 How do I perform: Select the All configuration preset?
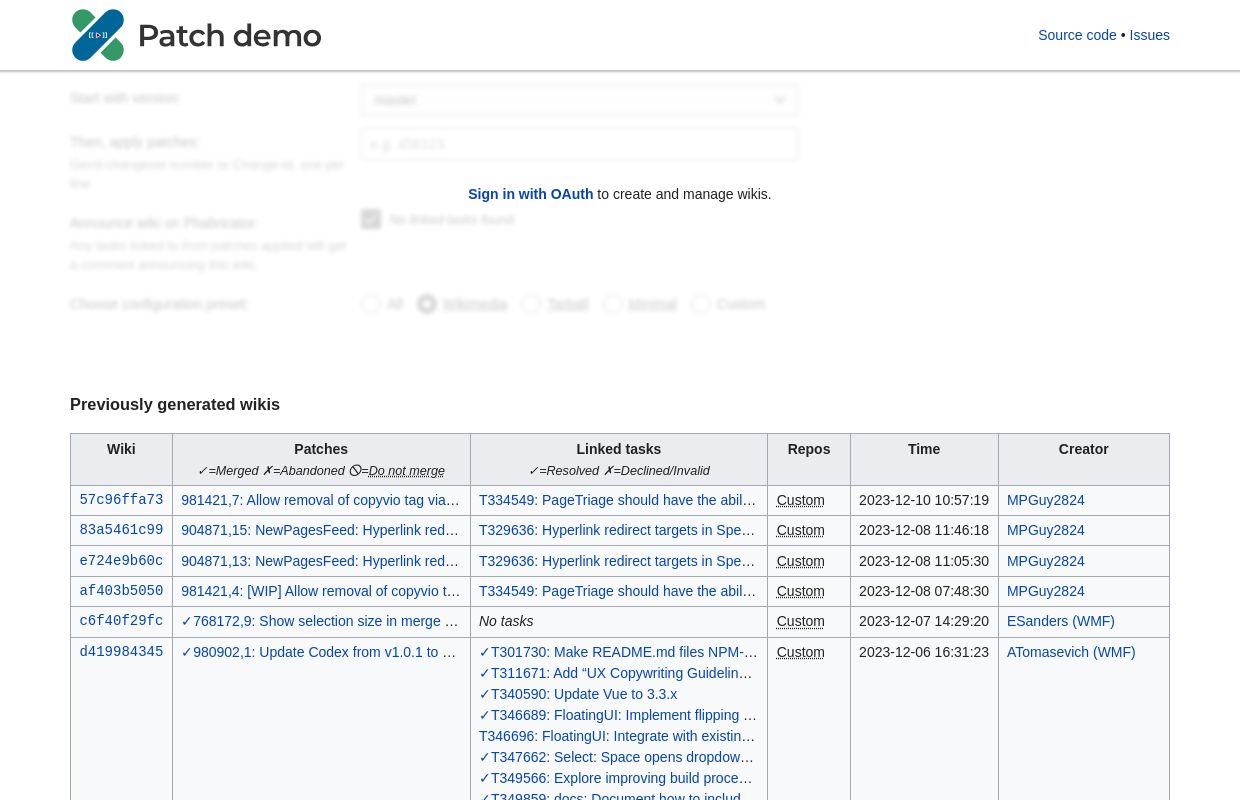pos(371,304)
